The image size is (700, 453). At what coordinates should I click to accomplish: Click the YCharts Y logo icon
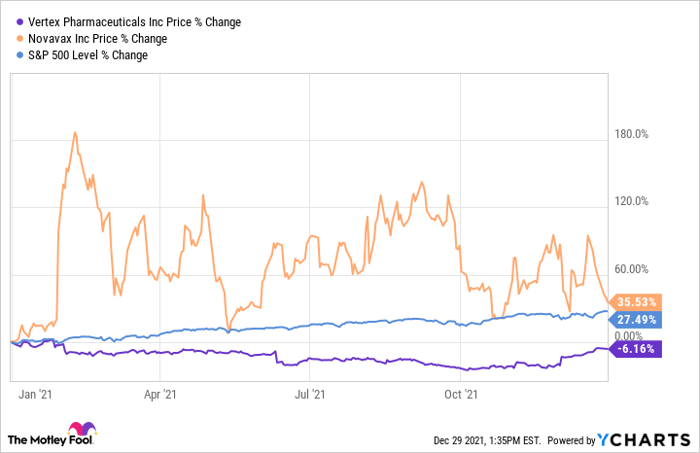pyautogui.click(x=604, y=439)
